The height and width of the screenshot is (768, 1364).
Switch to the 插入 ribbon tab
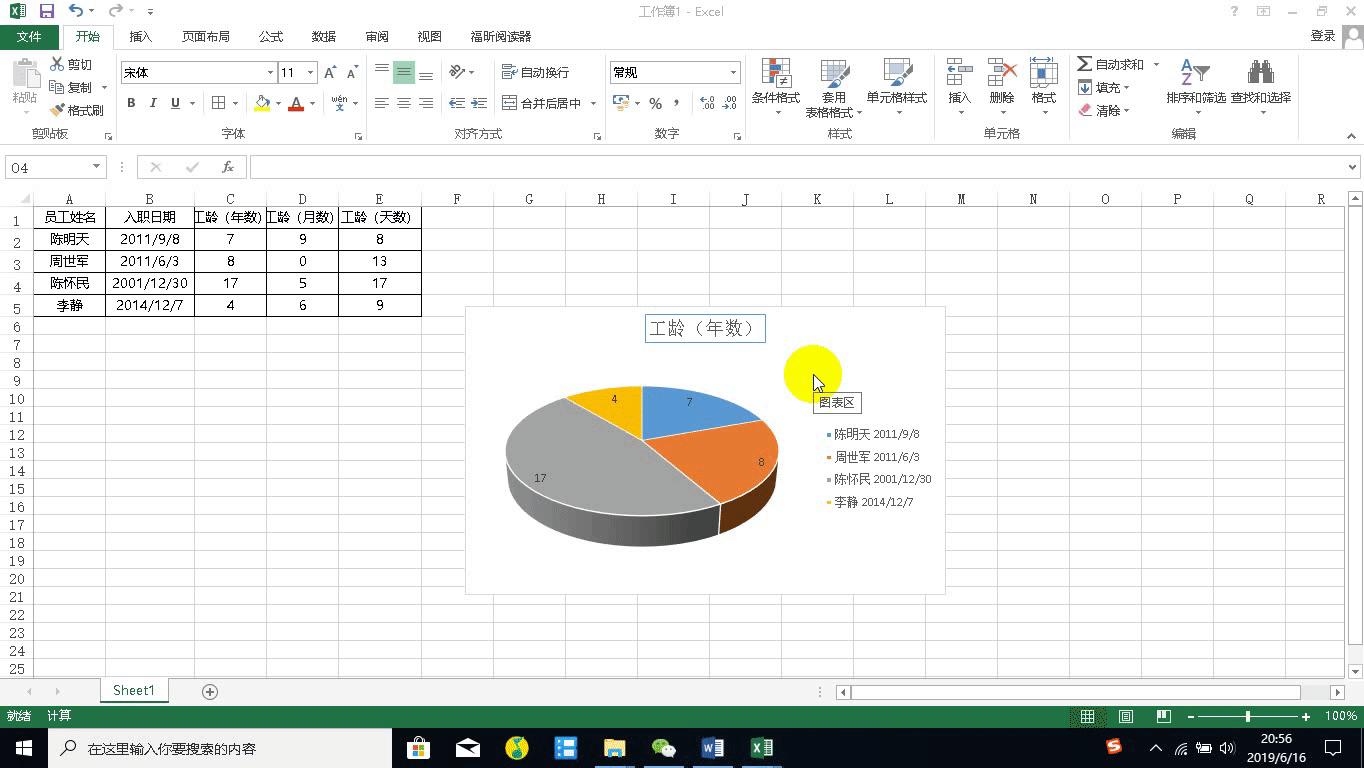141,36
